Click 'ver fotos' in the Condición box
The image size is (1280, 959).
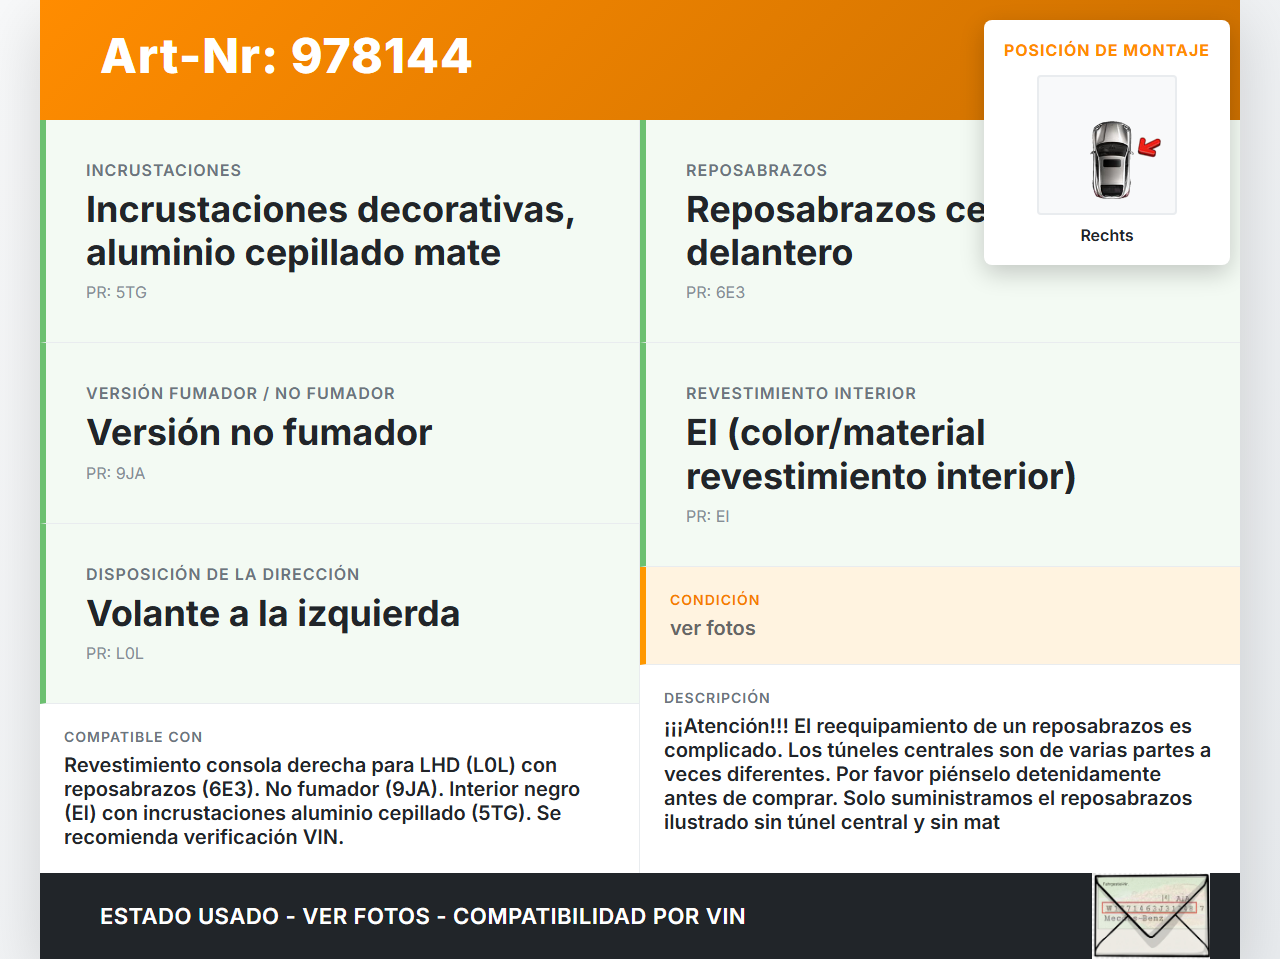pyautogui.click(x=712, y=628)
